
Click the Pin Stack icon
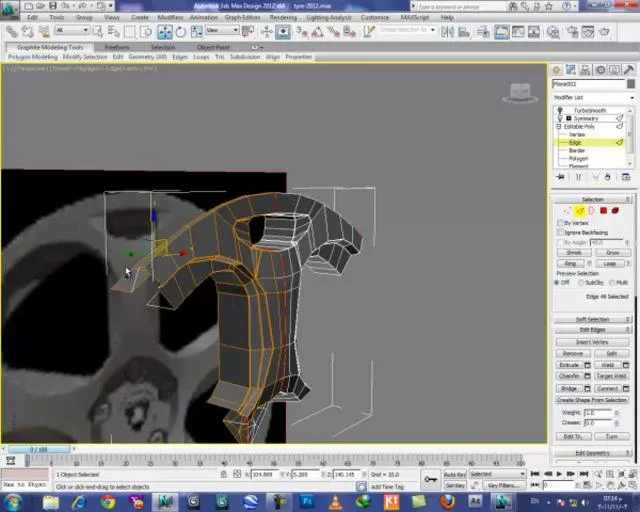(x=560, y=177)
